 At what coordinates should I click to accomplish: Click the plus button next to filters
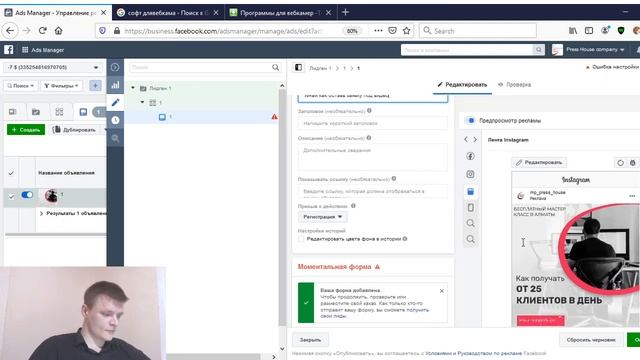pos(95,85)
